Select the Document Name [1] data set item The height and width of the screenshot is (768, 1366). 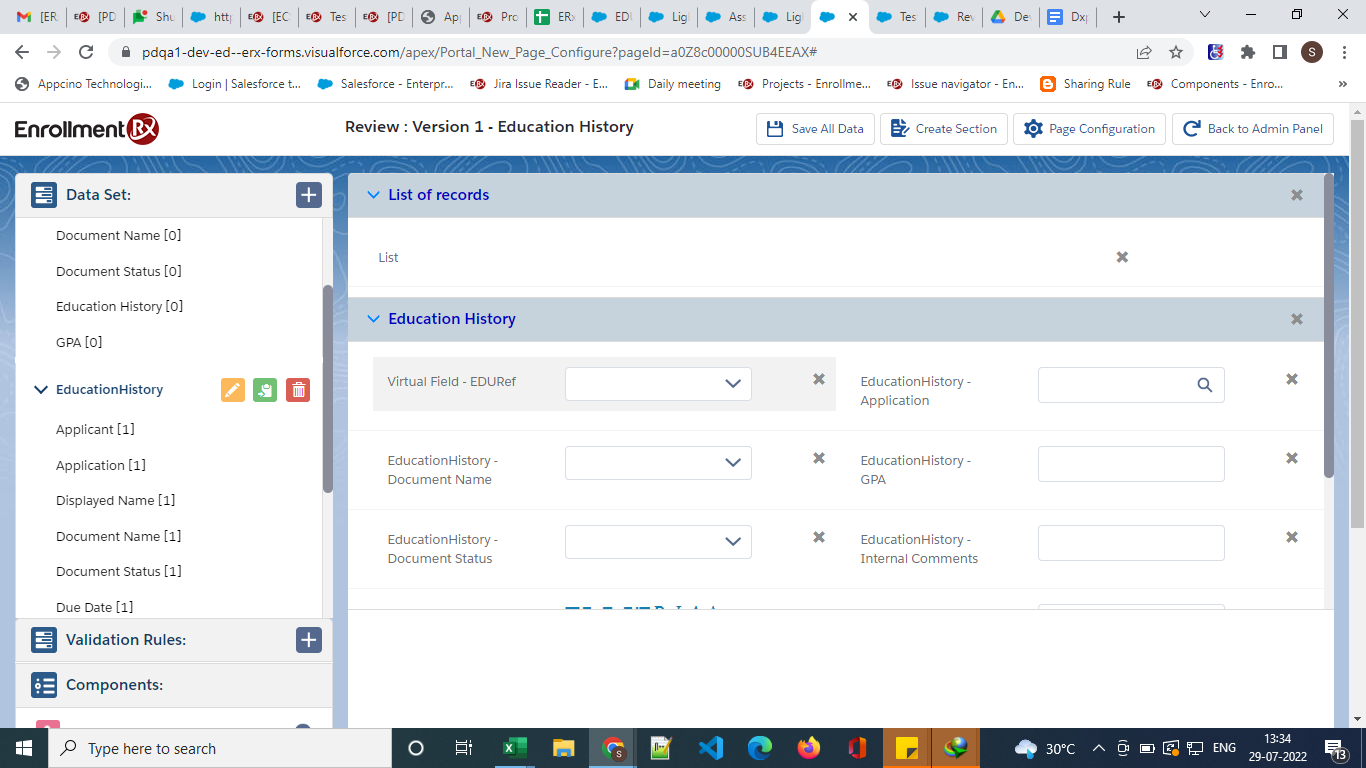click(x=119, y=536)
